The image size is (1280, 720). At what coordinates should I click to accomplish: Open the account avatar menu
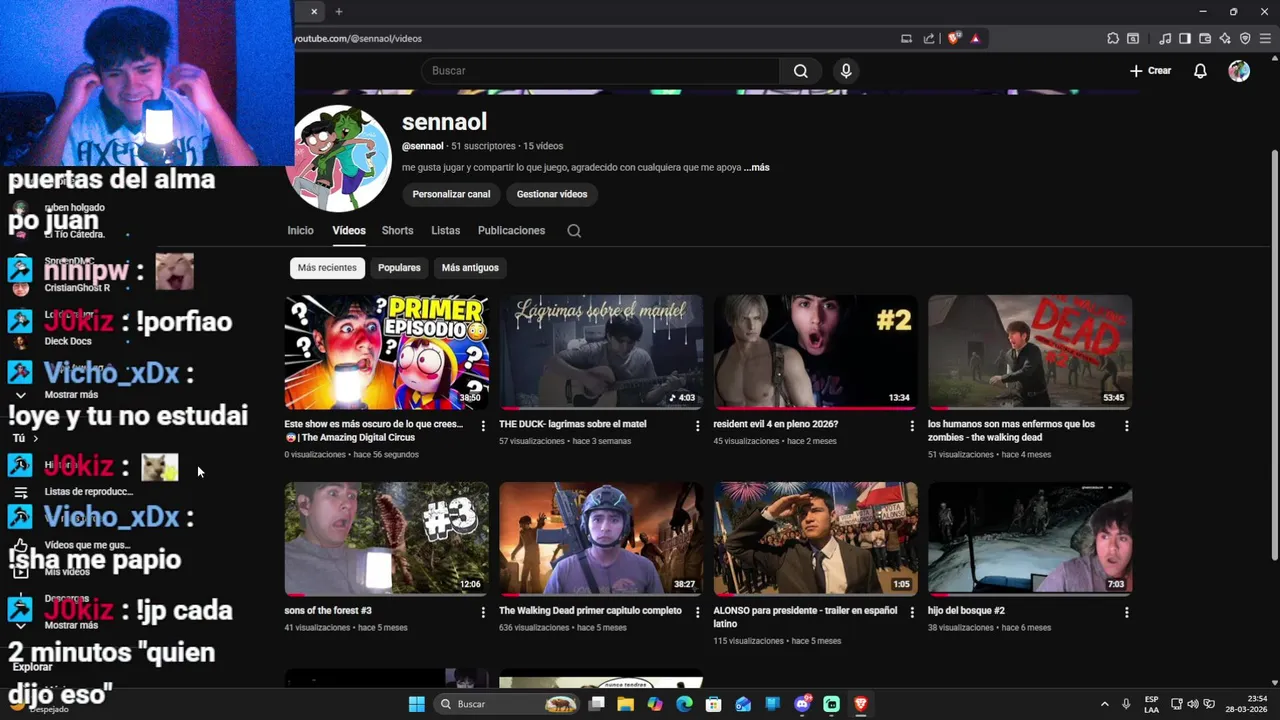click(1239, 71)
